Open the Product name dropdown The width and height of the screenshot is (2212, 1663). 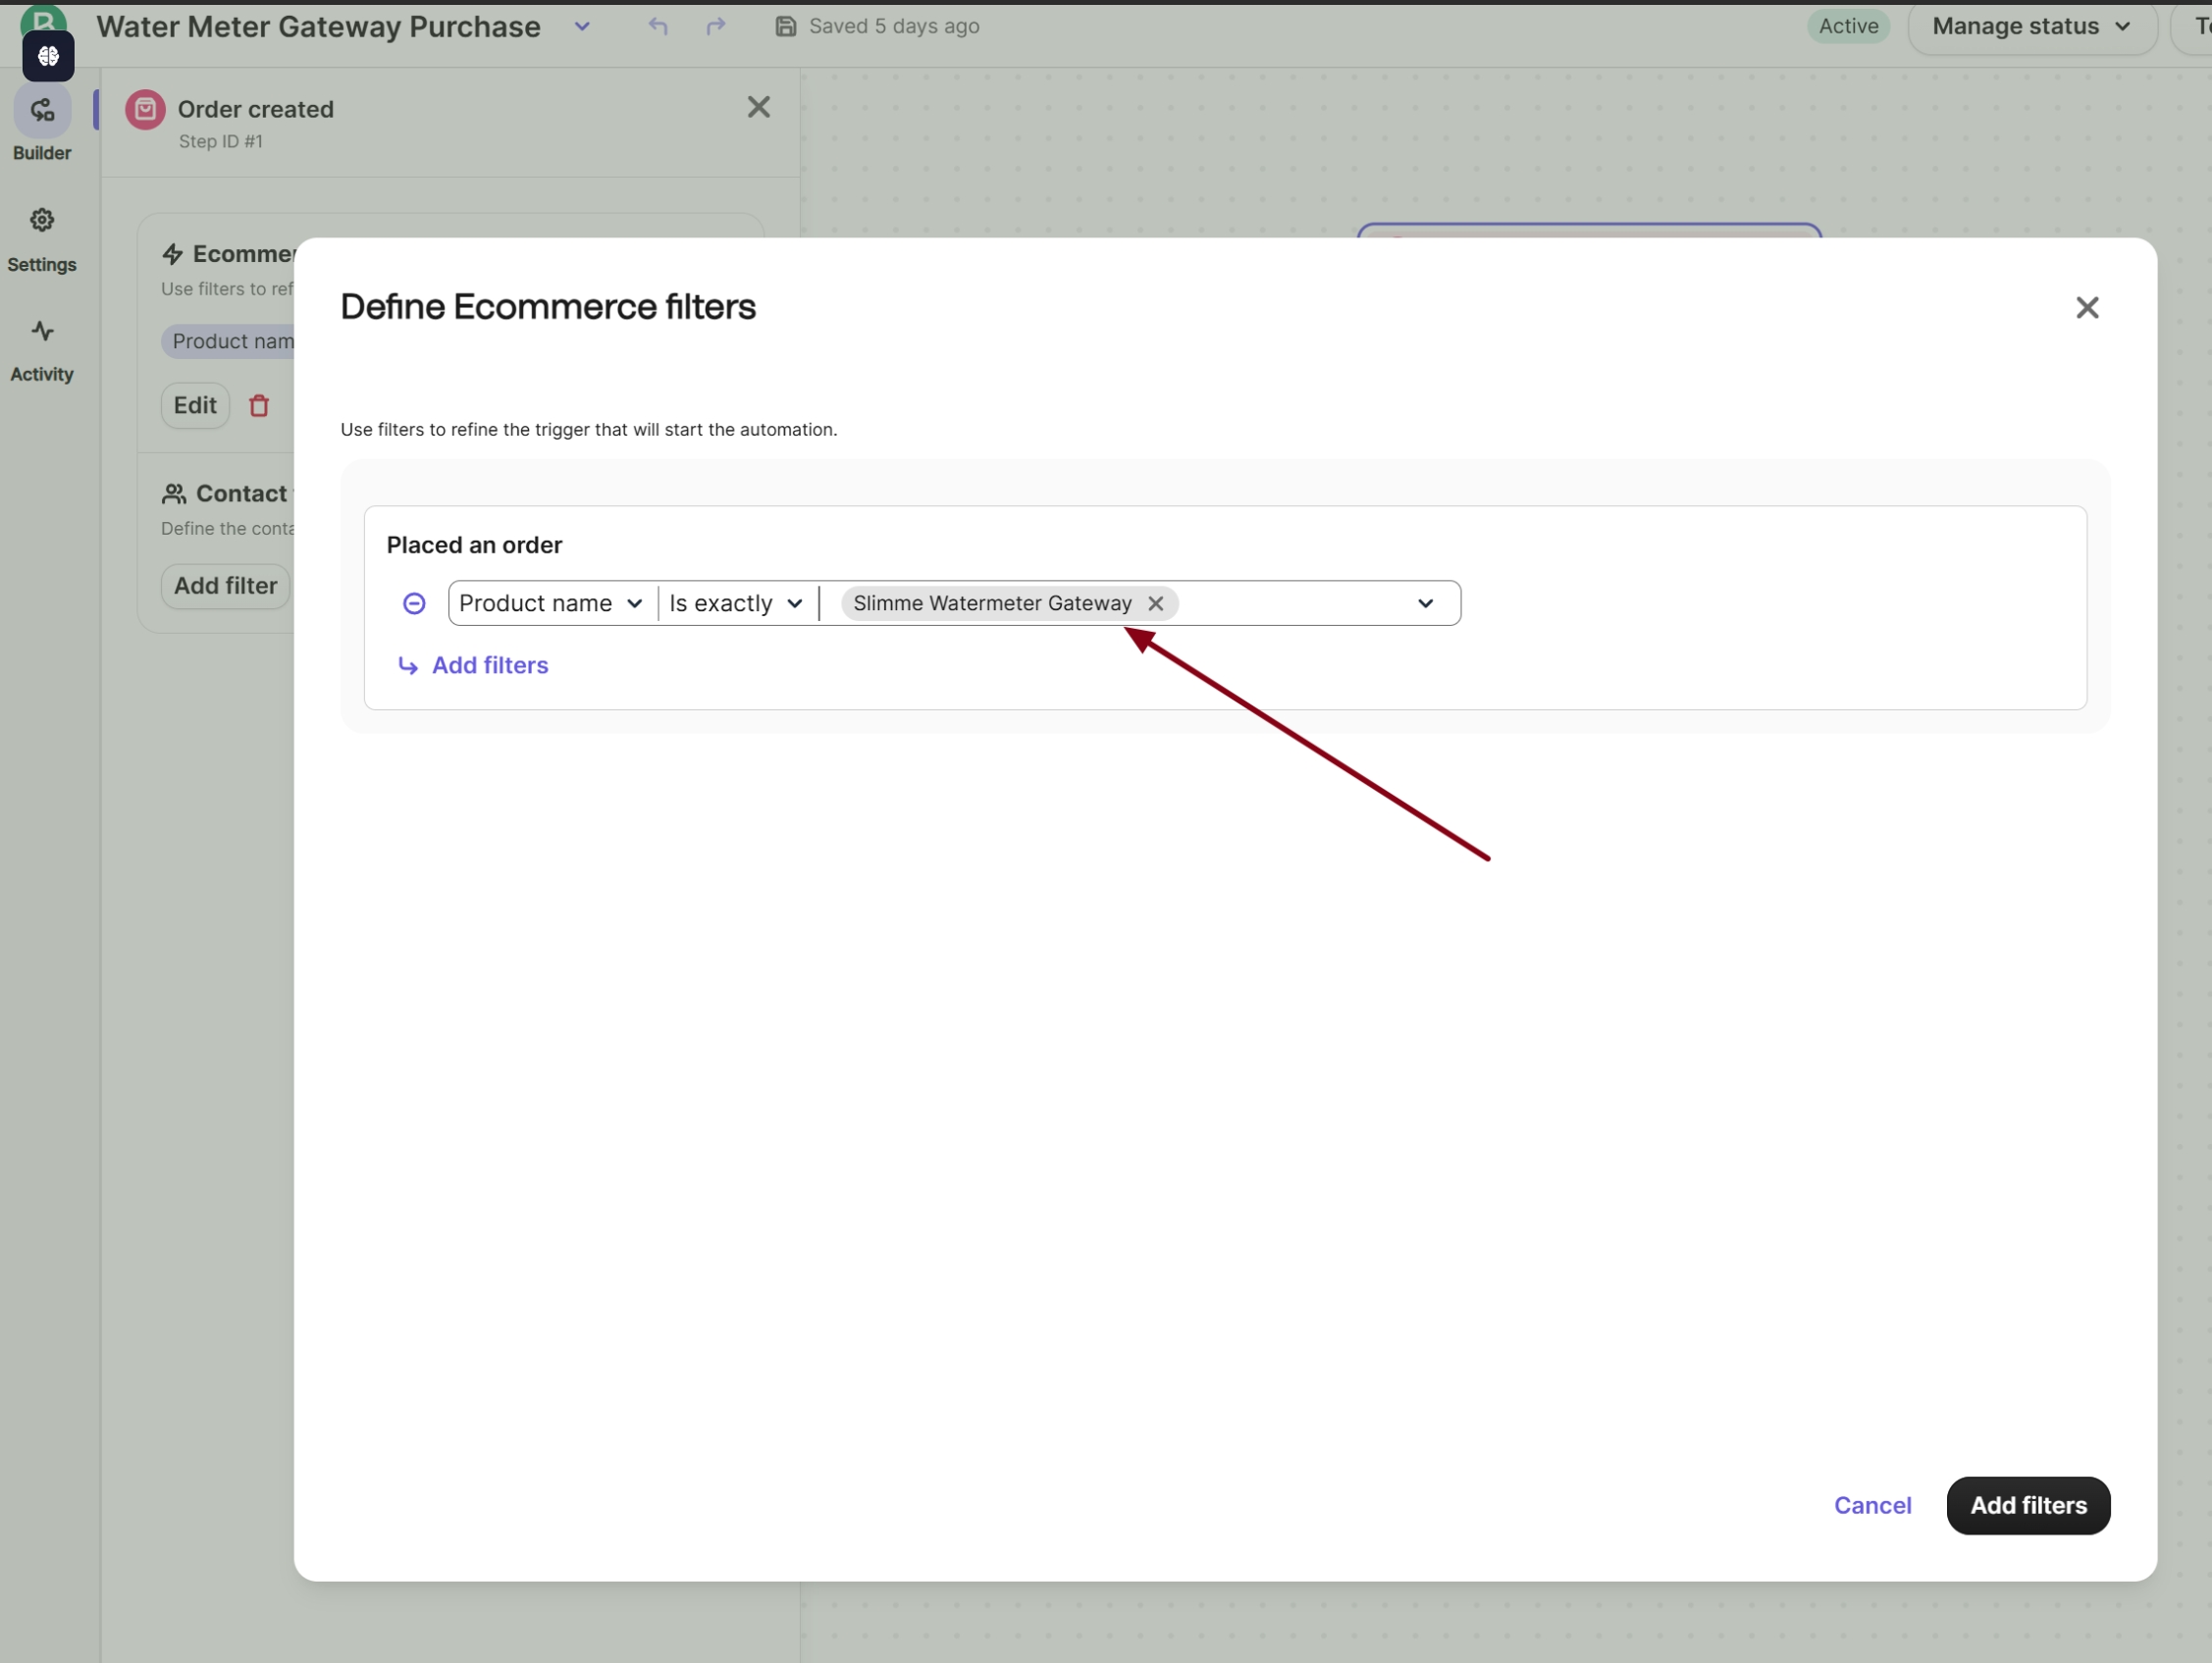(x=551, y=603)
